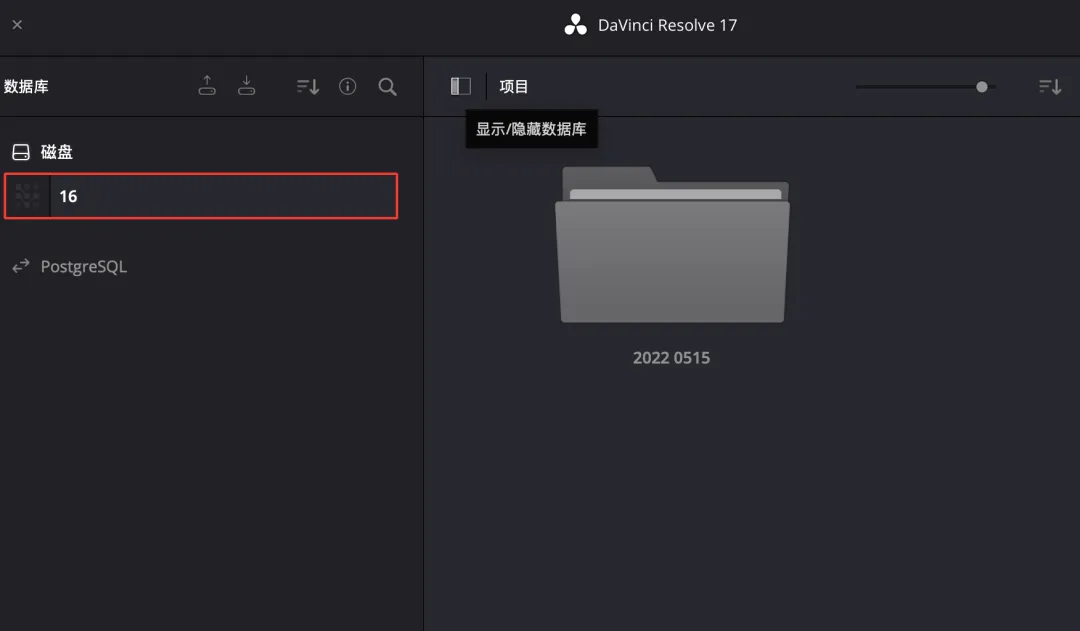Close the project manager window
The image size is (1080, 631).
click(x=17, y=25)
